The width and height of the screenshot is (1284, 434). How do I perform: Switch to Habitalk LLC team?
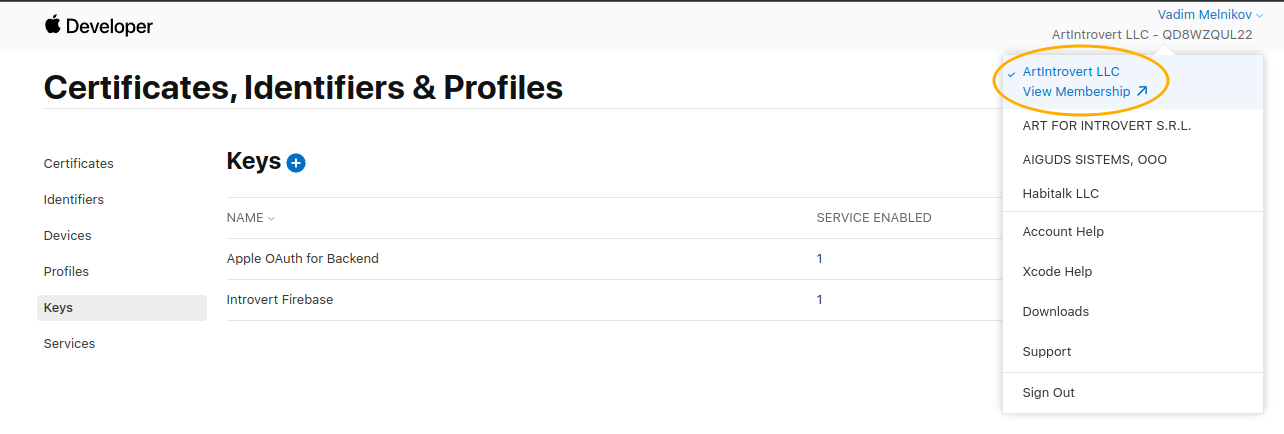1060,194
